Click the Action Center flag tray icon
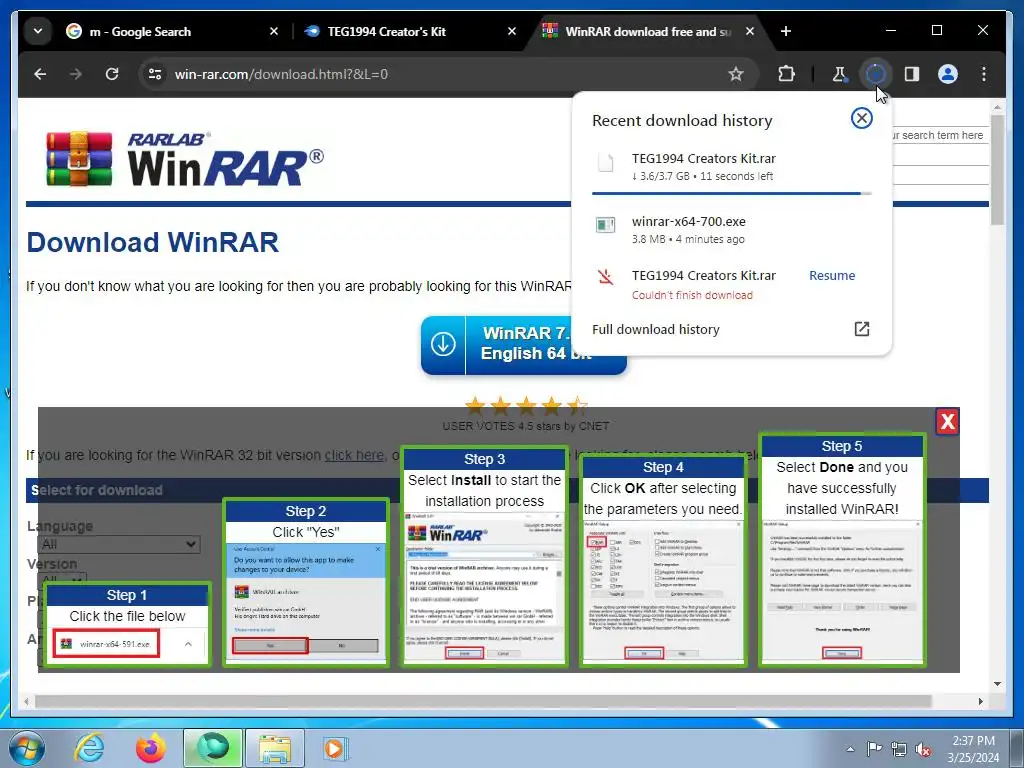The height and width of the screenshot is (768, 1024). click(874, 749)
